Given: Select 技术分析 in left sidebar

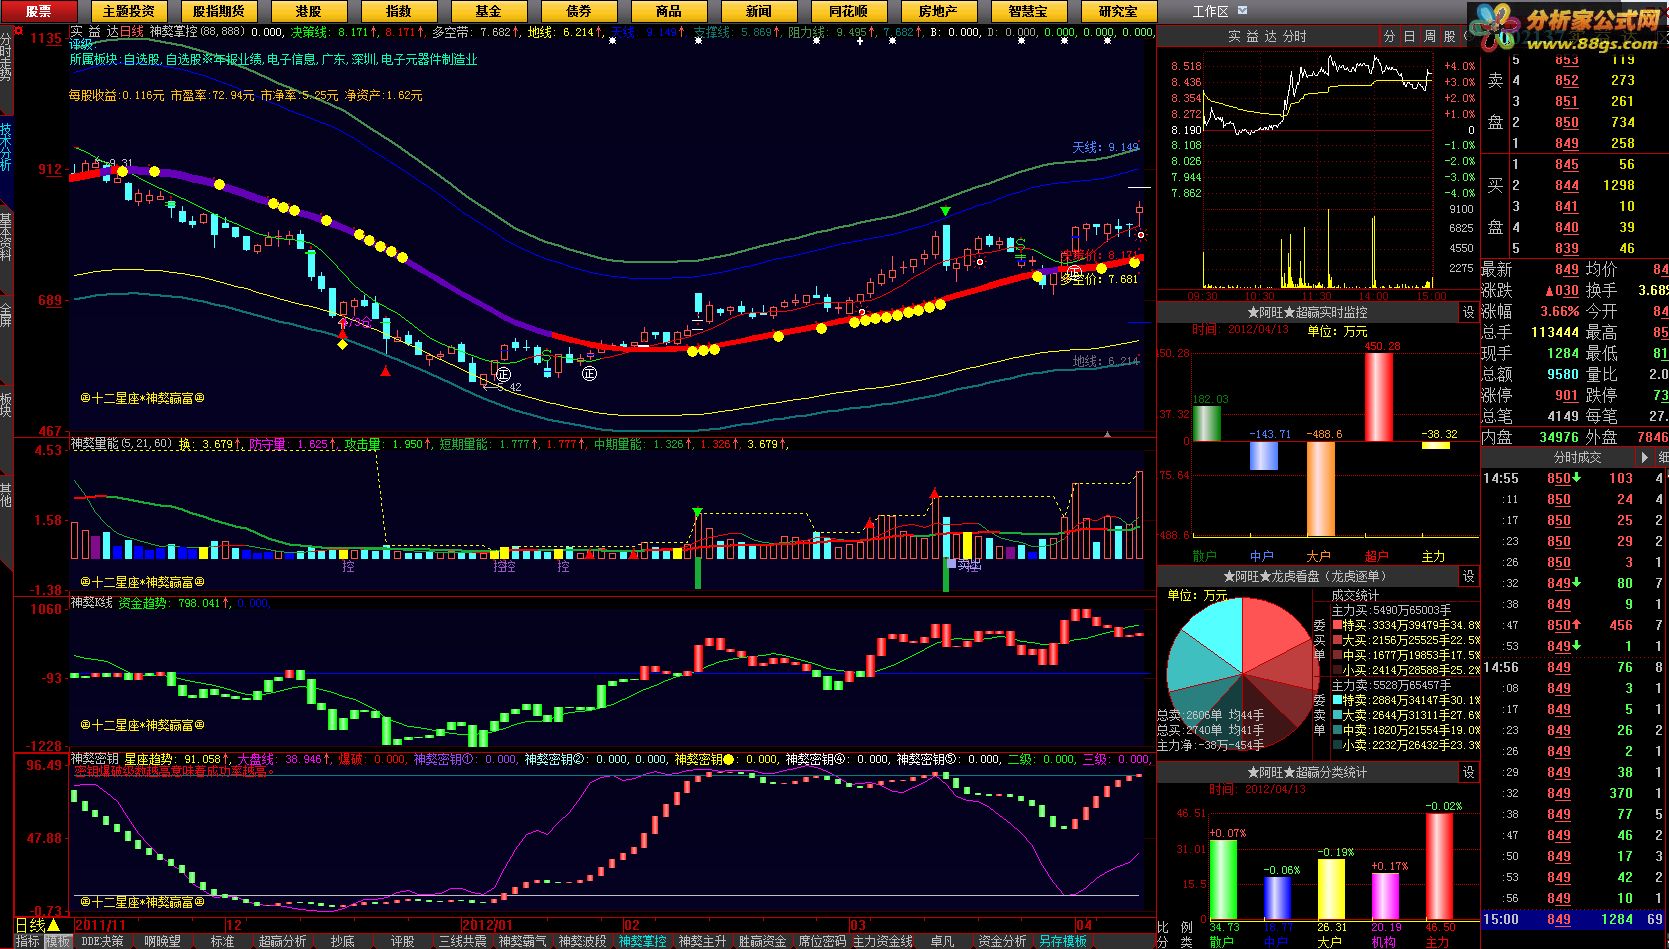Looking at the screenshot, I should (x=6, y=147).
